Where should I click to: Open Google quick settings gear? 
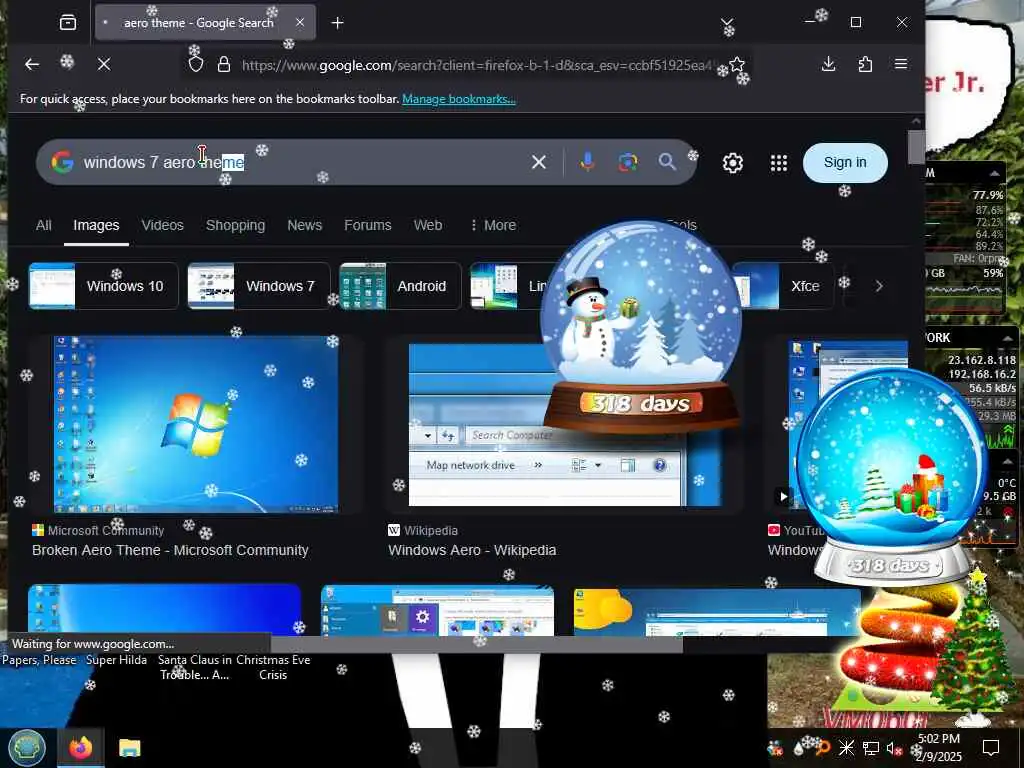pos(733,163)
